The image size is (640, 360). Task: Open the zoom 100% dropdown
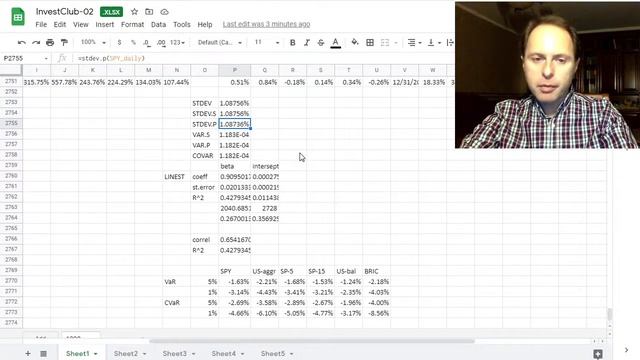(93, 42)
